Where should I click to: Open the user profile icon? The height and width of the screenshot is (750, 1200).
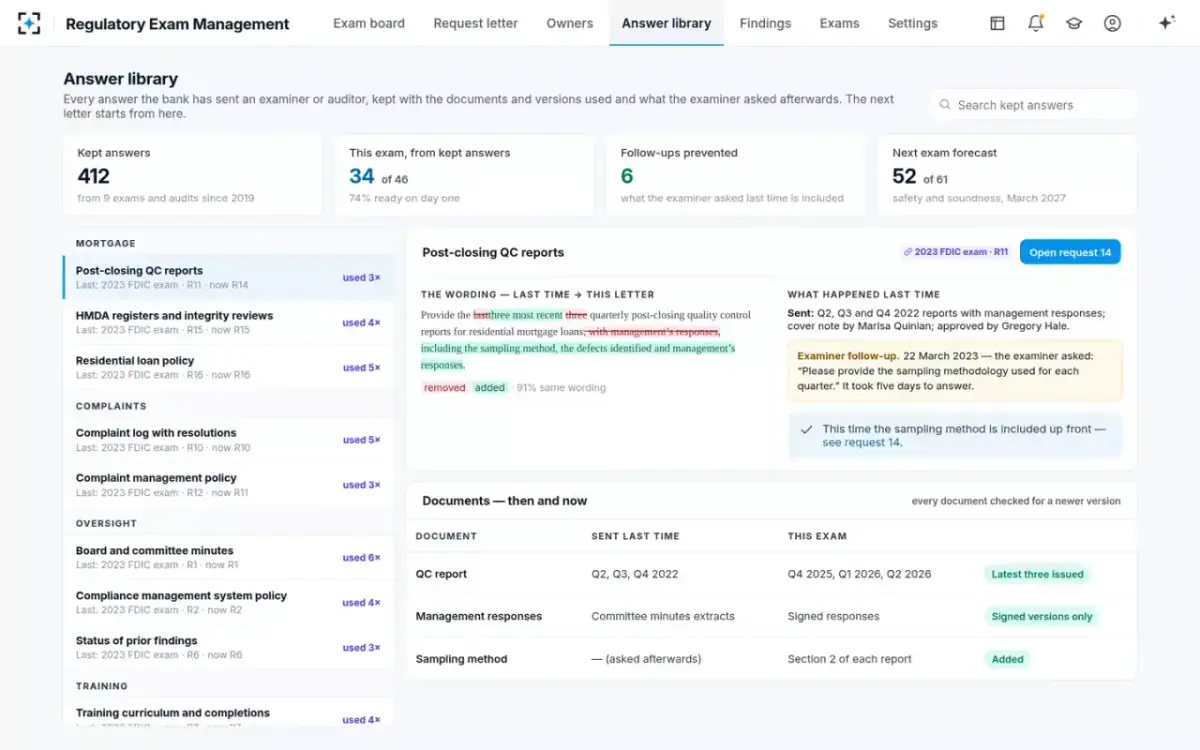pos(1112,23)
